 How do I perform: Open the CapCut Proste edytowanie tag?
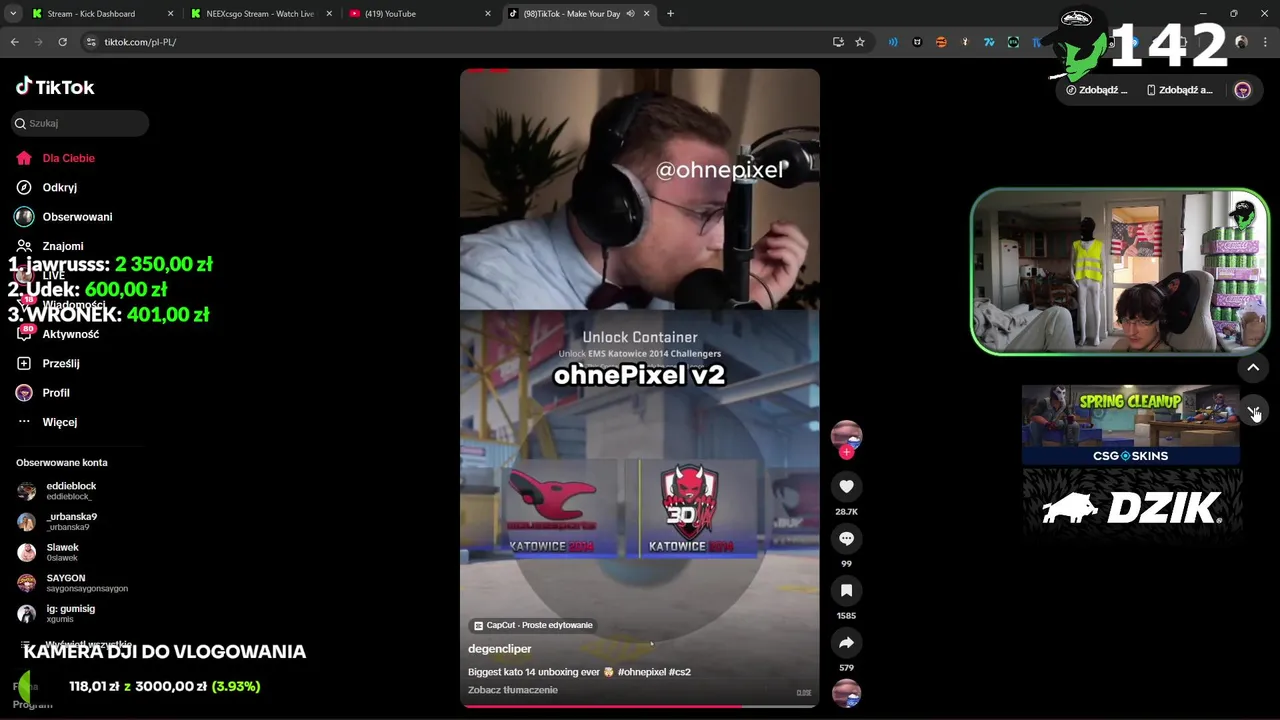(x=533, y=625)
